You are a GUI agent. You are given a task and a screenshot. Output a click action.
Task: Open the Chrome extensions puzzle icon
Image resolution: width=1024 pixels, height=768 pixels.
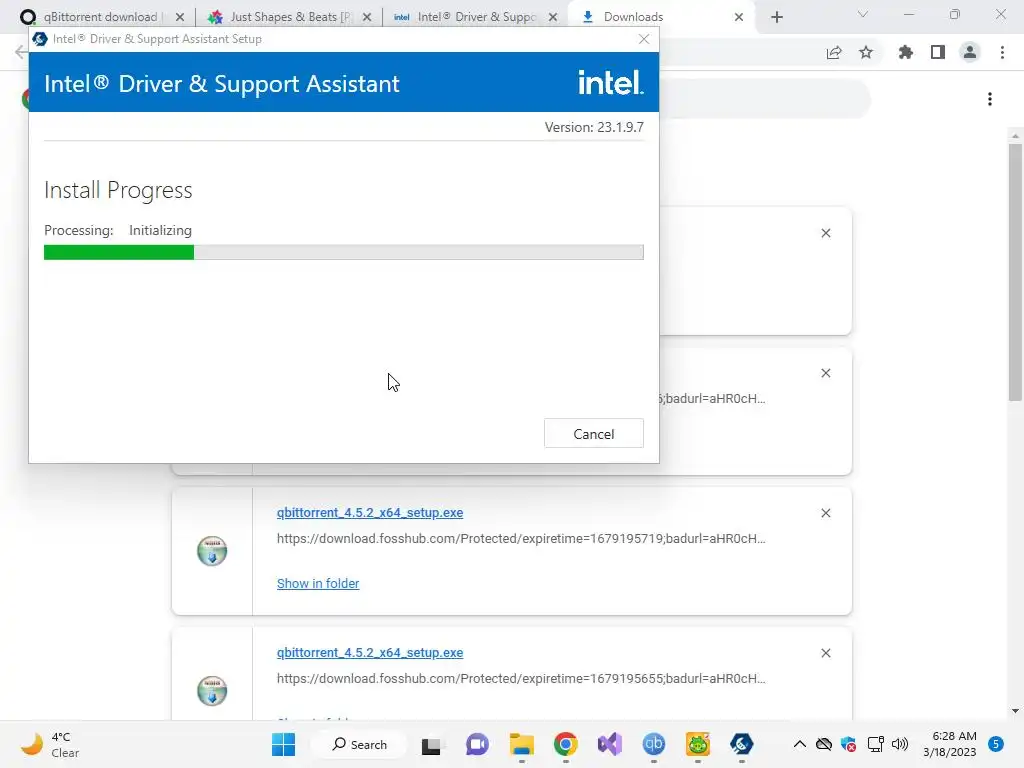pos(906,53)
